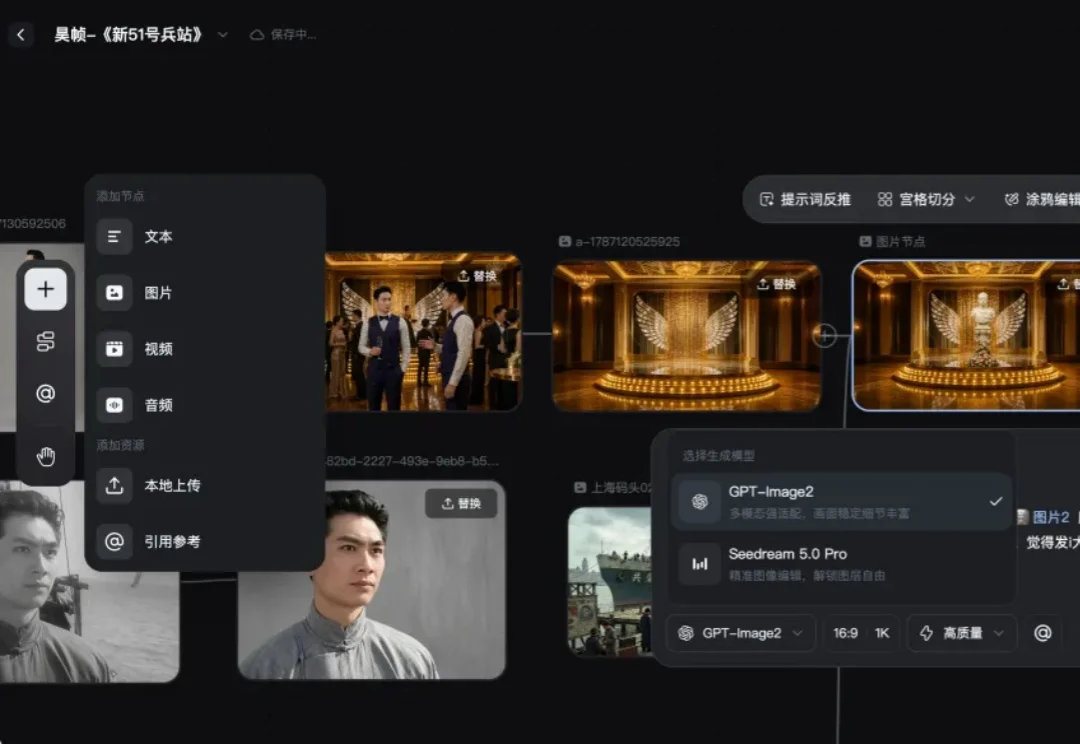Click the image icon beside 图片
This screenshot has width=1080, height=744.
click(114, 293)
